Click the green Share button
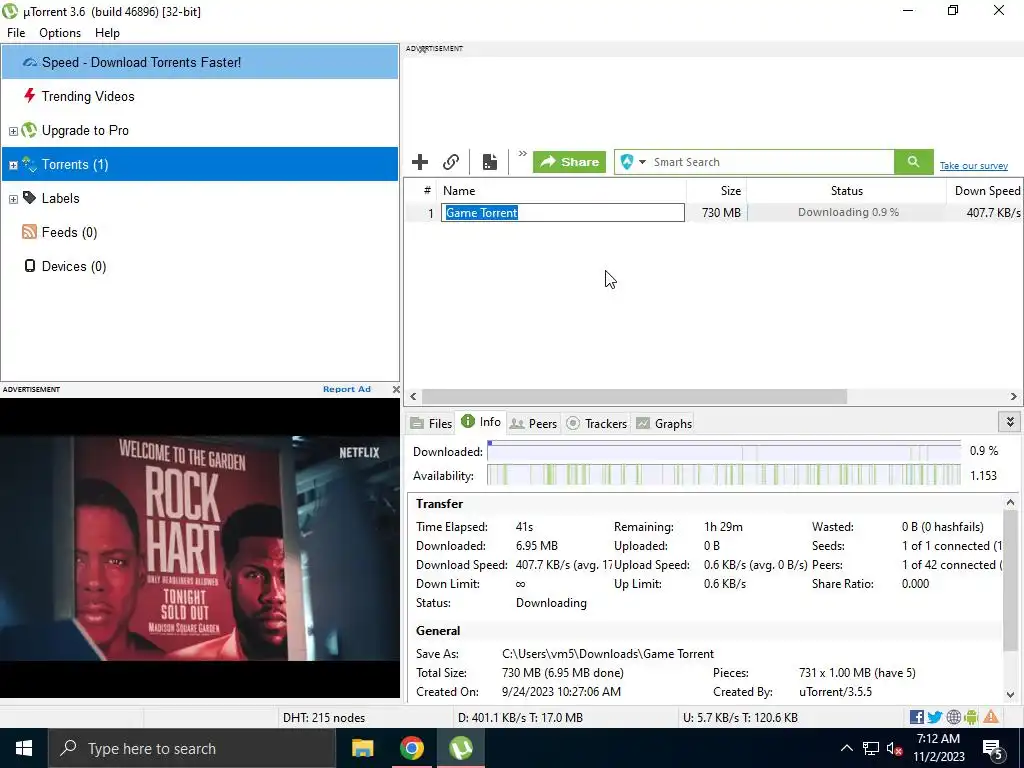The image size is (1024, 768). [x=569, y=162]
